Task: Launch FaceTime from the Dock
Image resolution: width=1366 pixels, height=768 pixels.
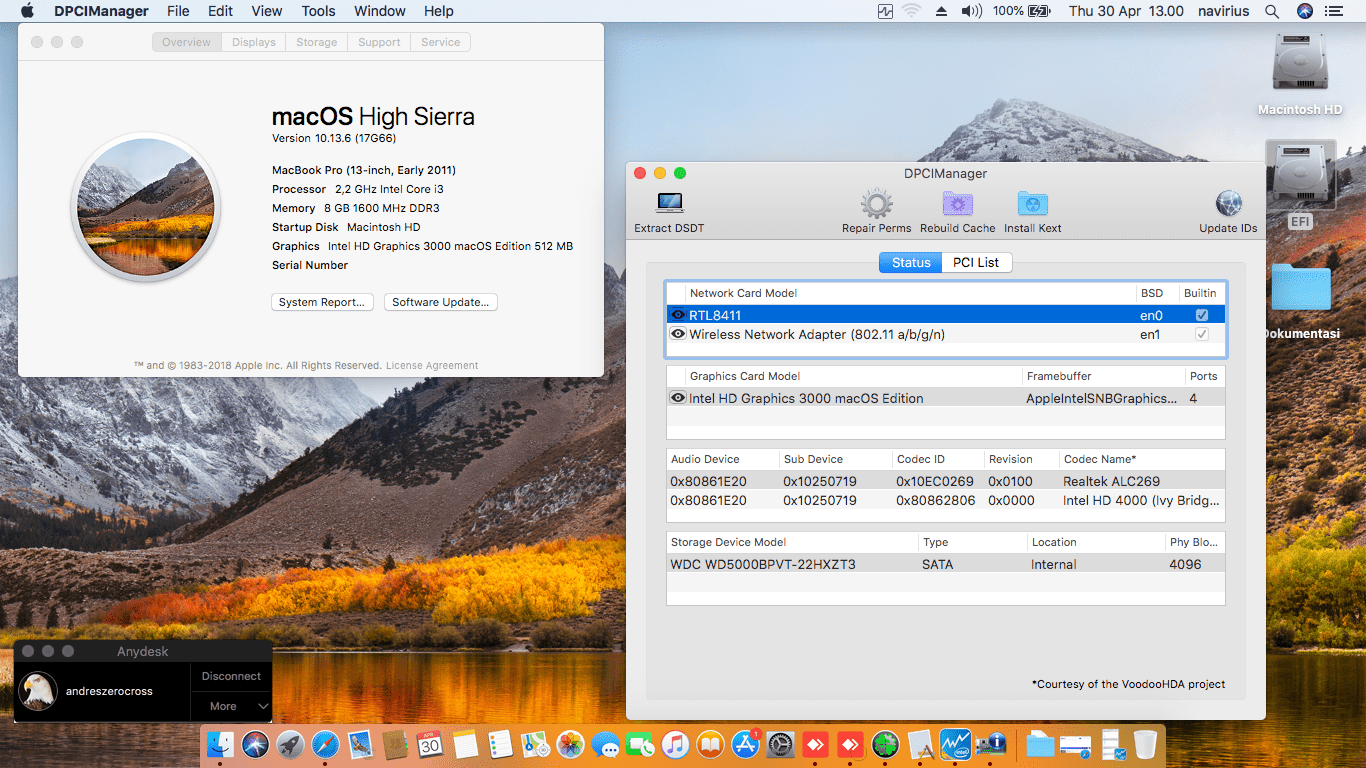Action: pyautogui.click(x=640, y=744)
